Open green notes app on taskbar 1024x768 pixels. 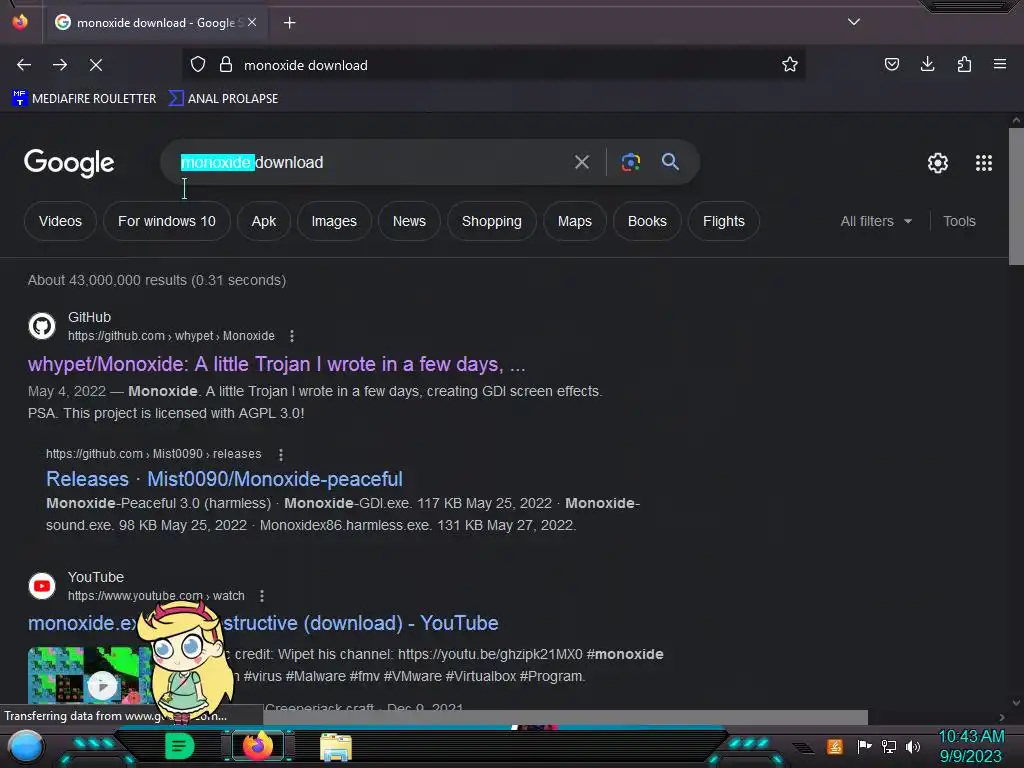point(179,746)
